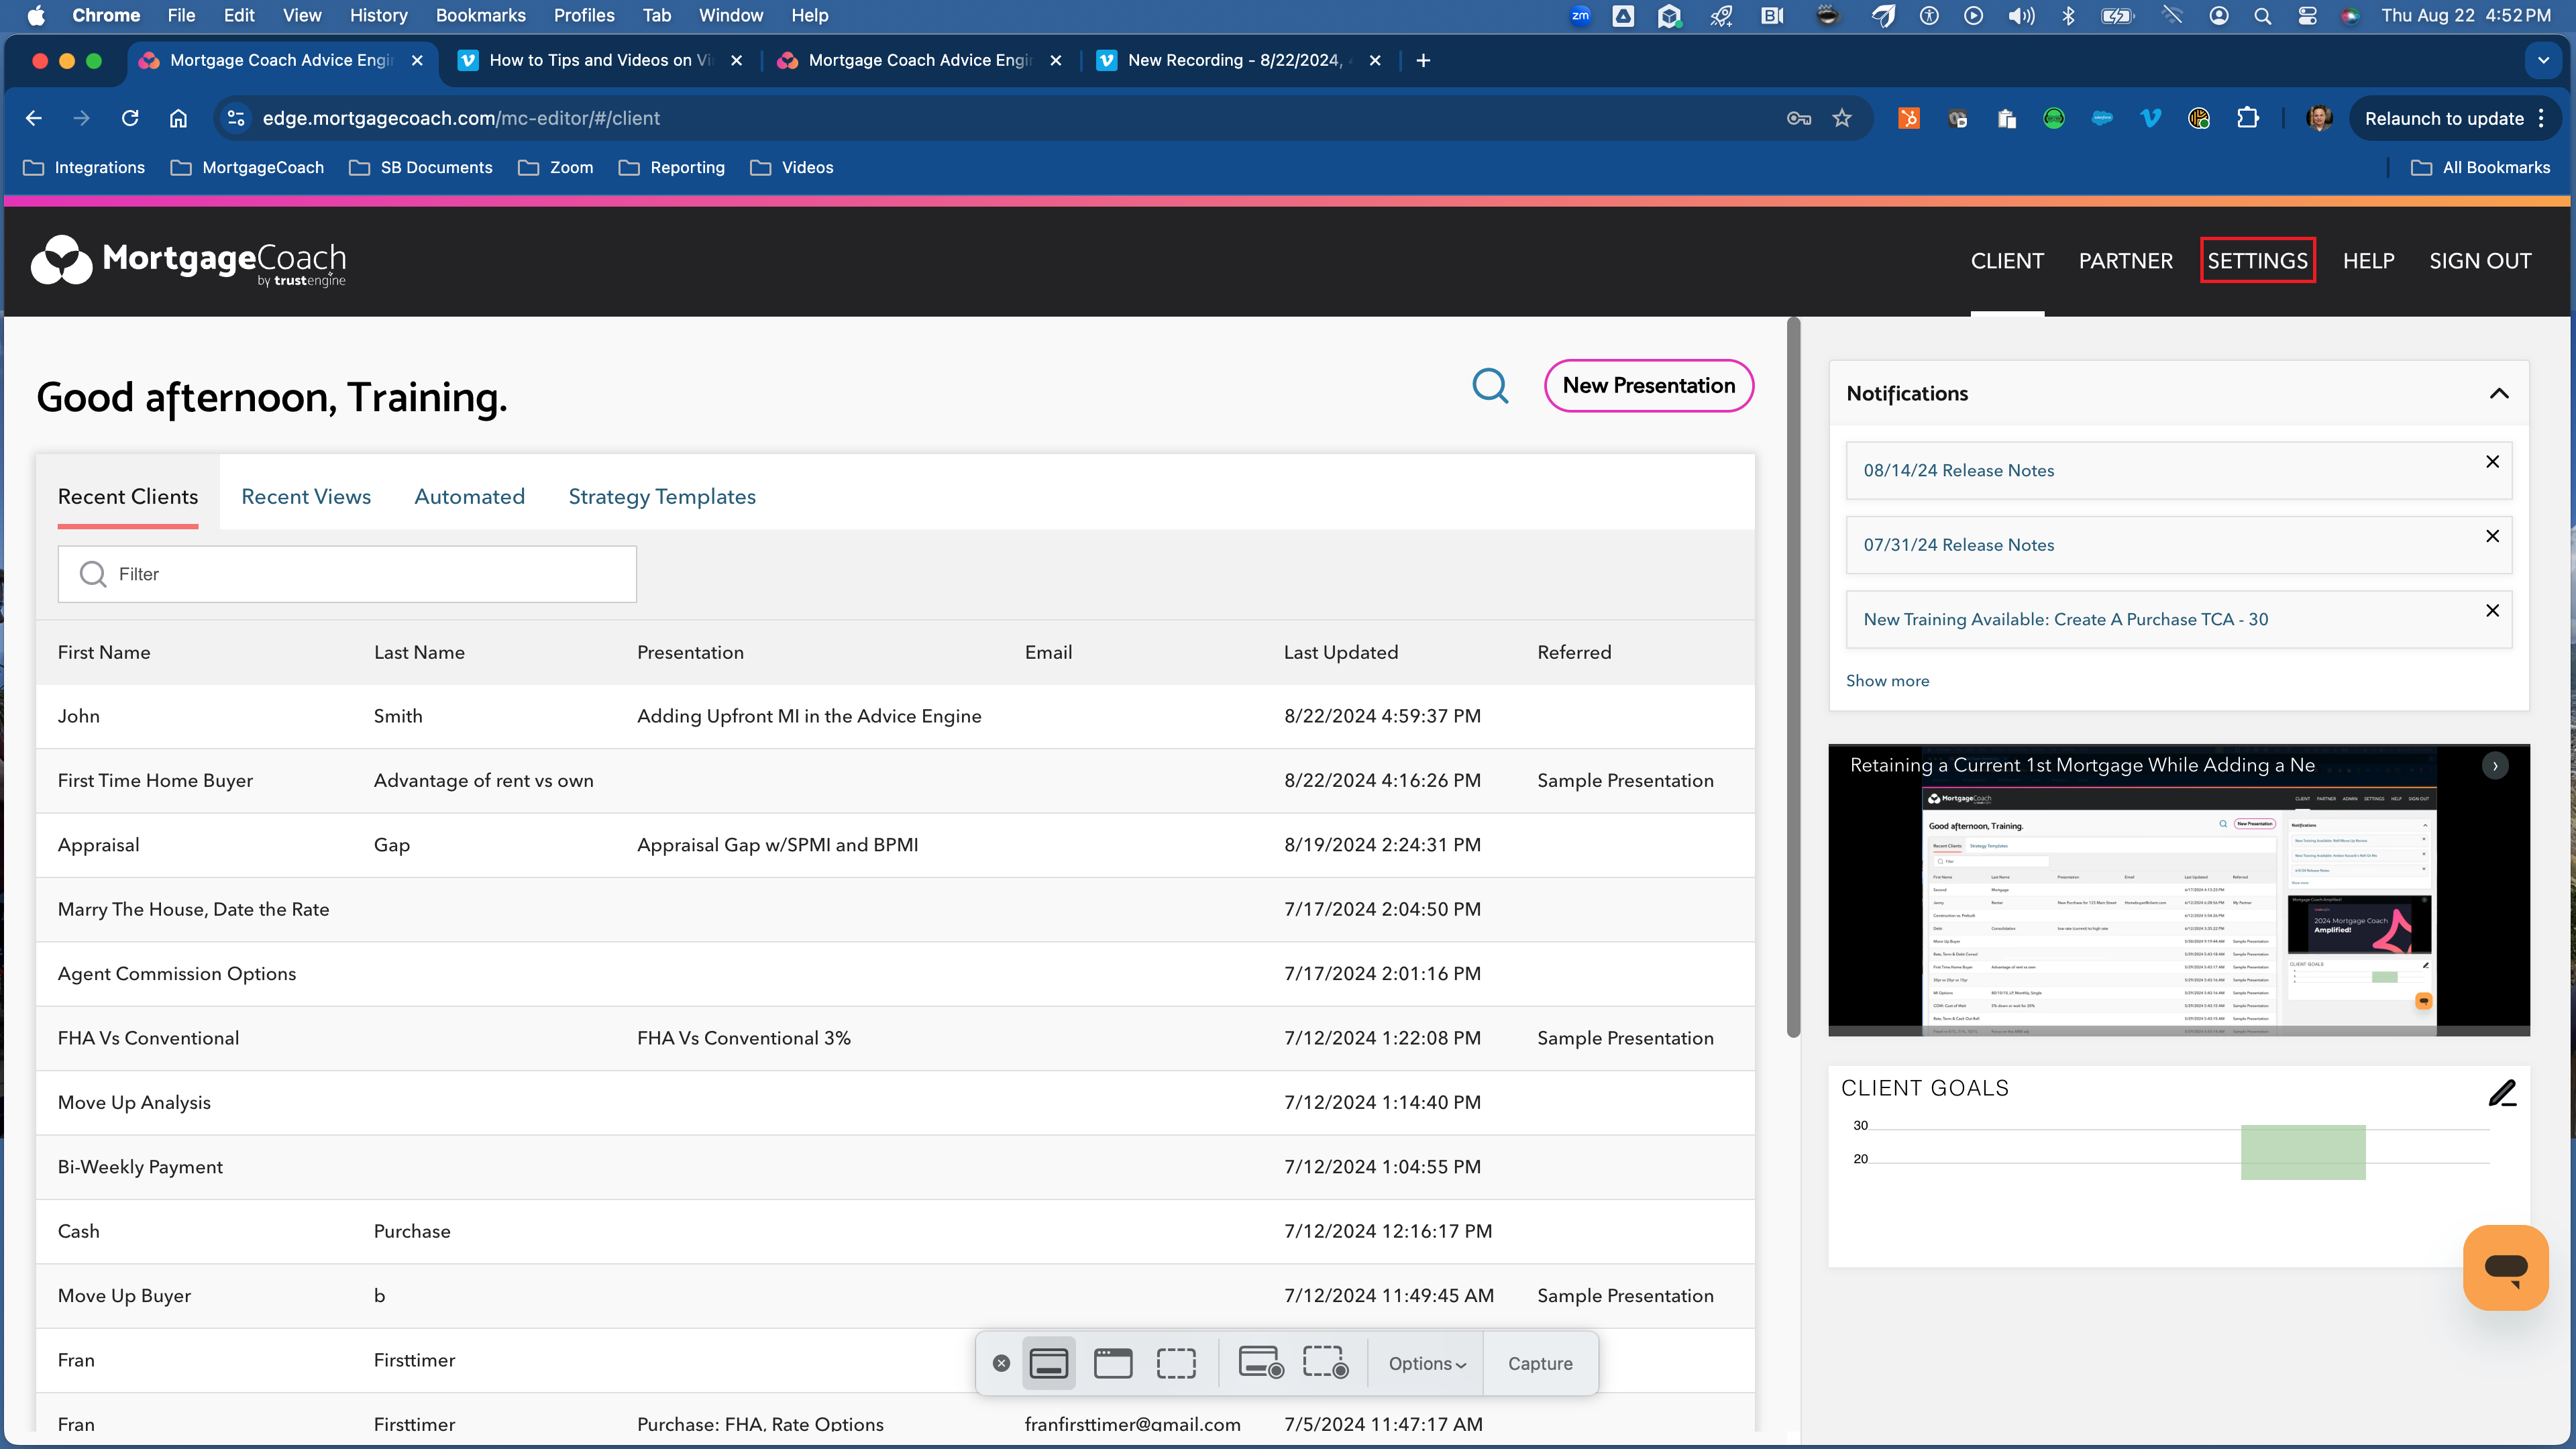
Task: Open the screenshot Options dropdown
Action: coord(1426,1364)
